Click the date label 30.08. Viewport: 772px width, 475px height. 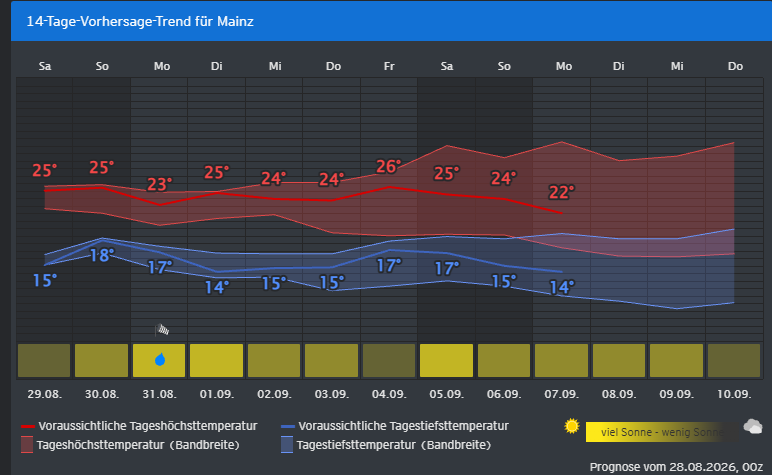coord(101,394)
